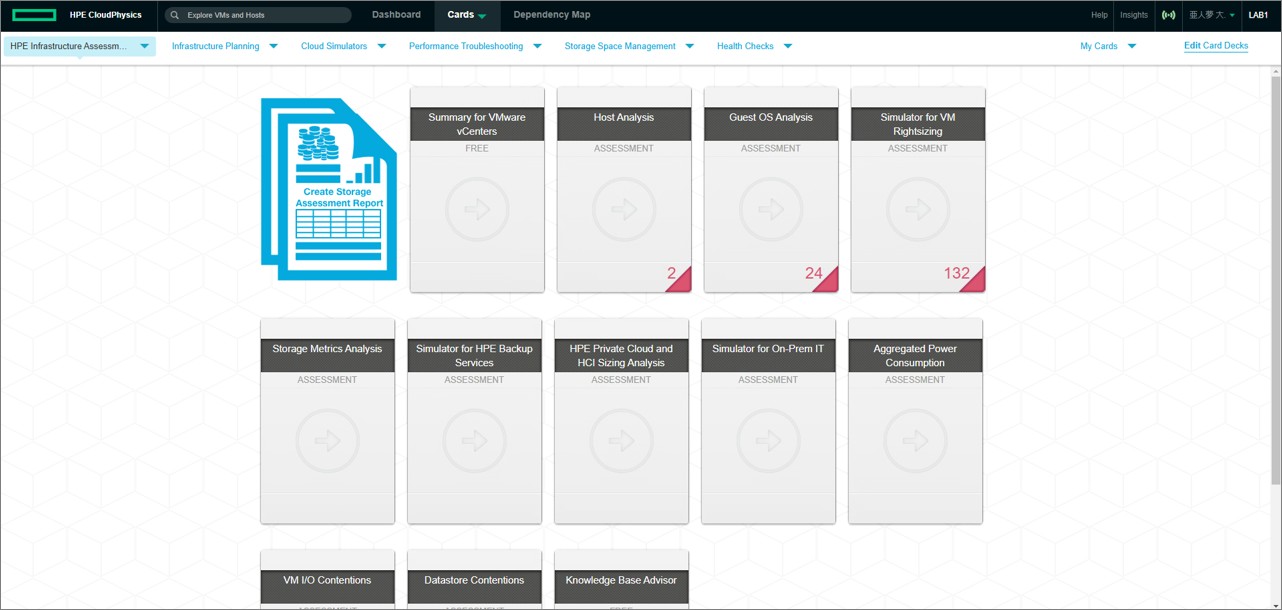1282x610 pixels.
Task: Click in the Explore VMs and Hosts search field
Action: pos(258,15)
